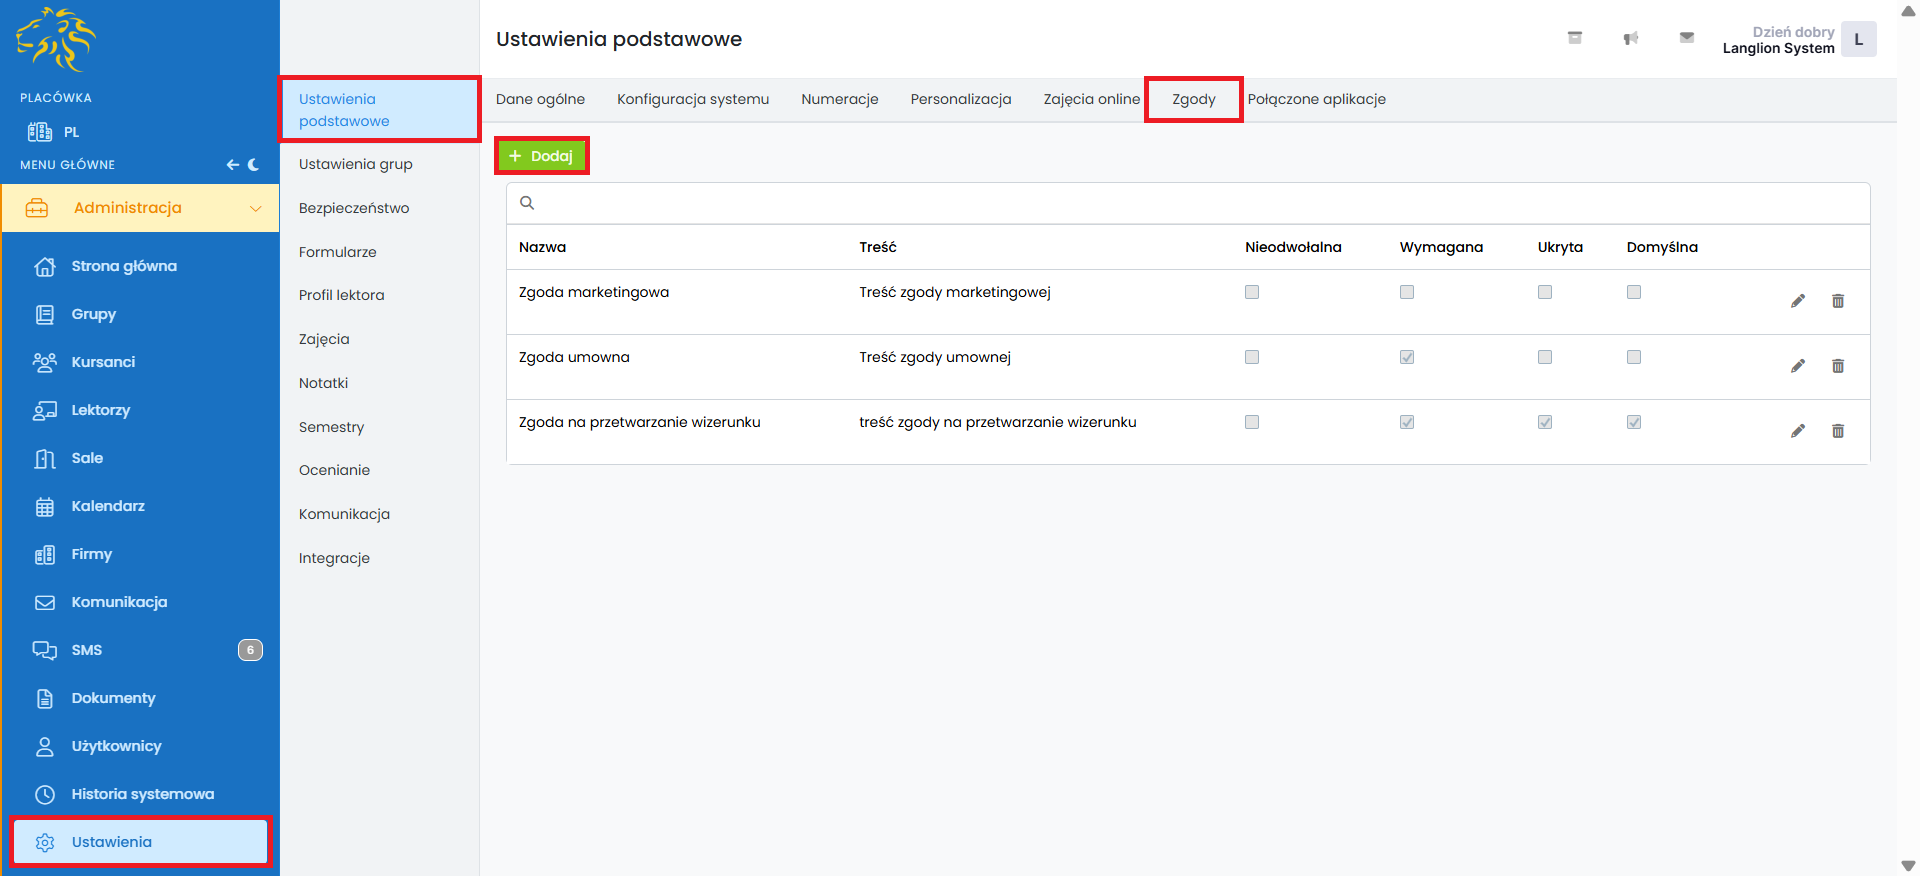This screenshot has height=876, width=1920.
Task: Toggle dark mode moon icon
Action: click(x=254, y=165)
